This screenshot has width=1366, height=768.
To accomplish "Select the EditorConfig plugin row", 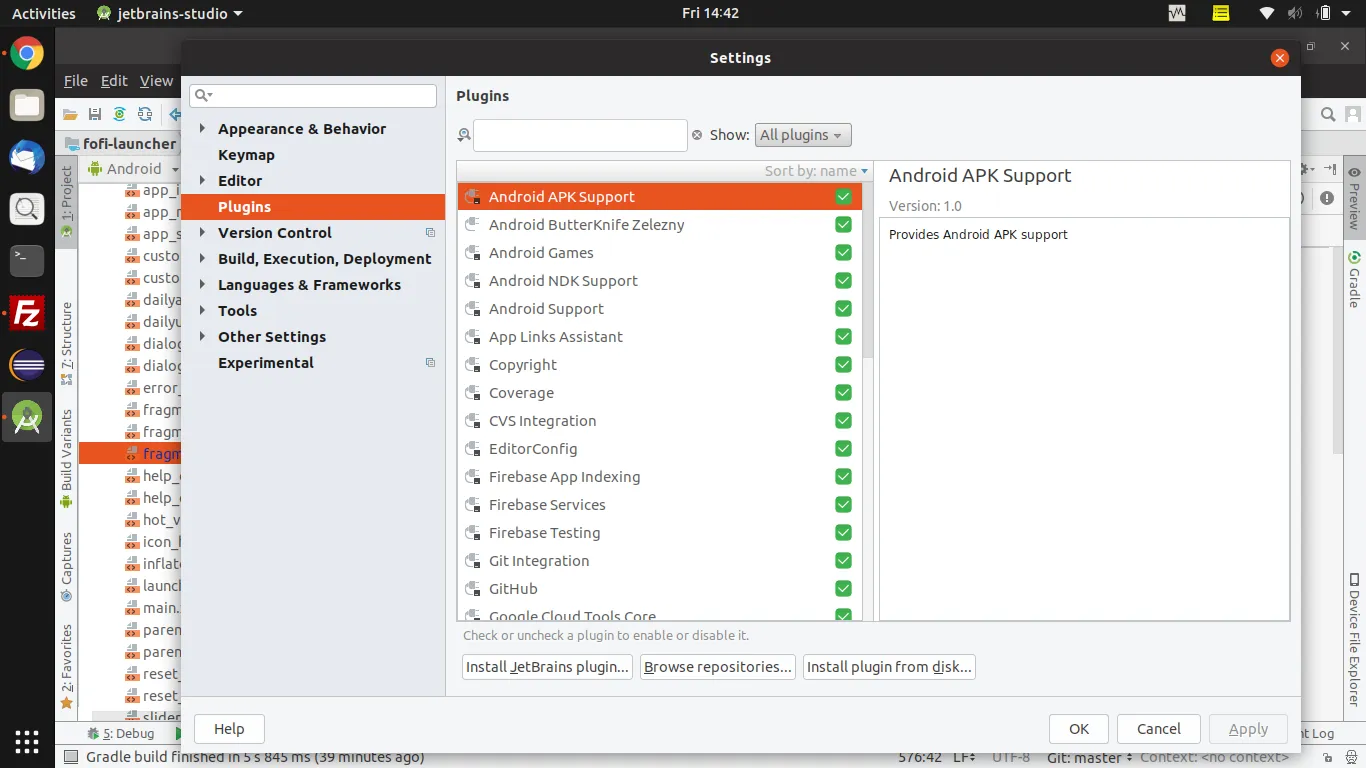I will (x=660, y=449).
